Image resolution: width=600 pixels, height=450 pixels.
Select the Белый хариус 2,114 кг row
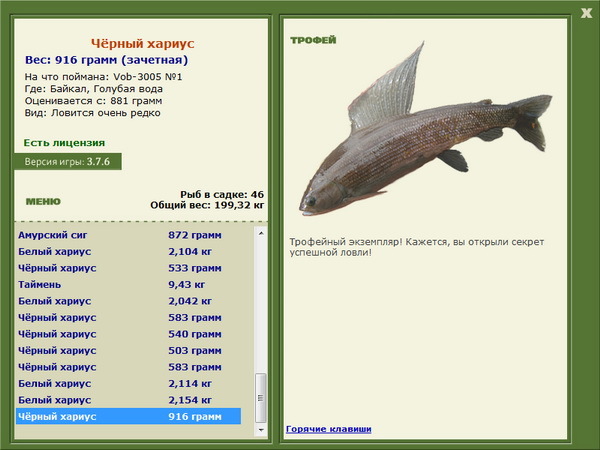[x=129, y=383]
